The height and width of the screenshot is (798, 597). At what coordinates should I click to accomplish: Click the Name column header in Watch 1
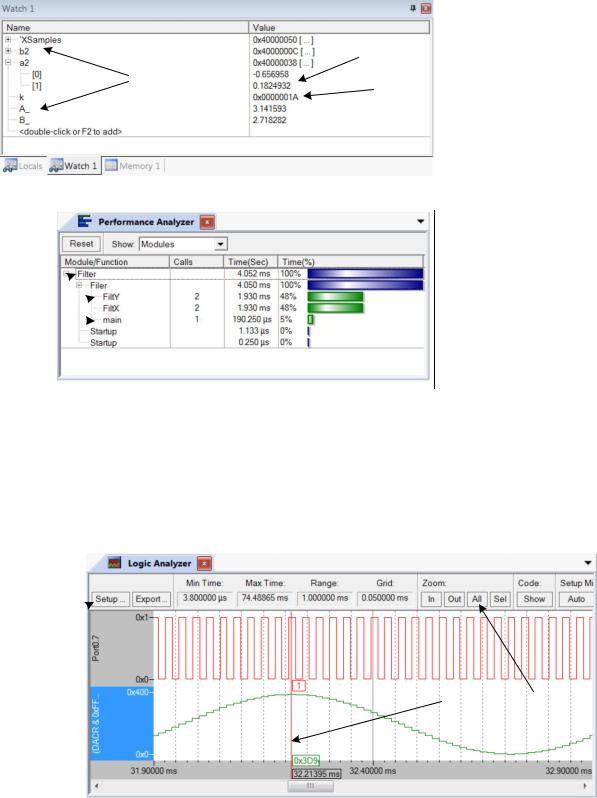[126, 27]
